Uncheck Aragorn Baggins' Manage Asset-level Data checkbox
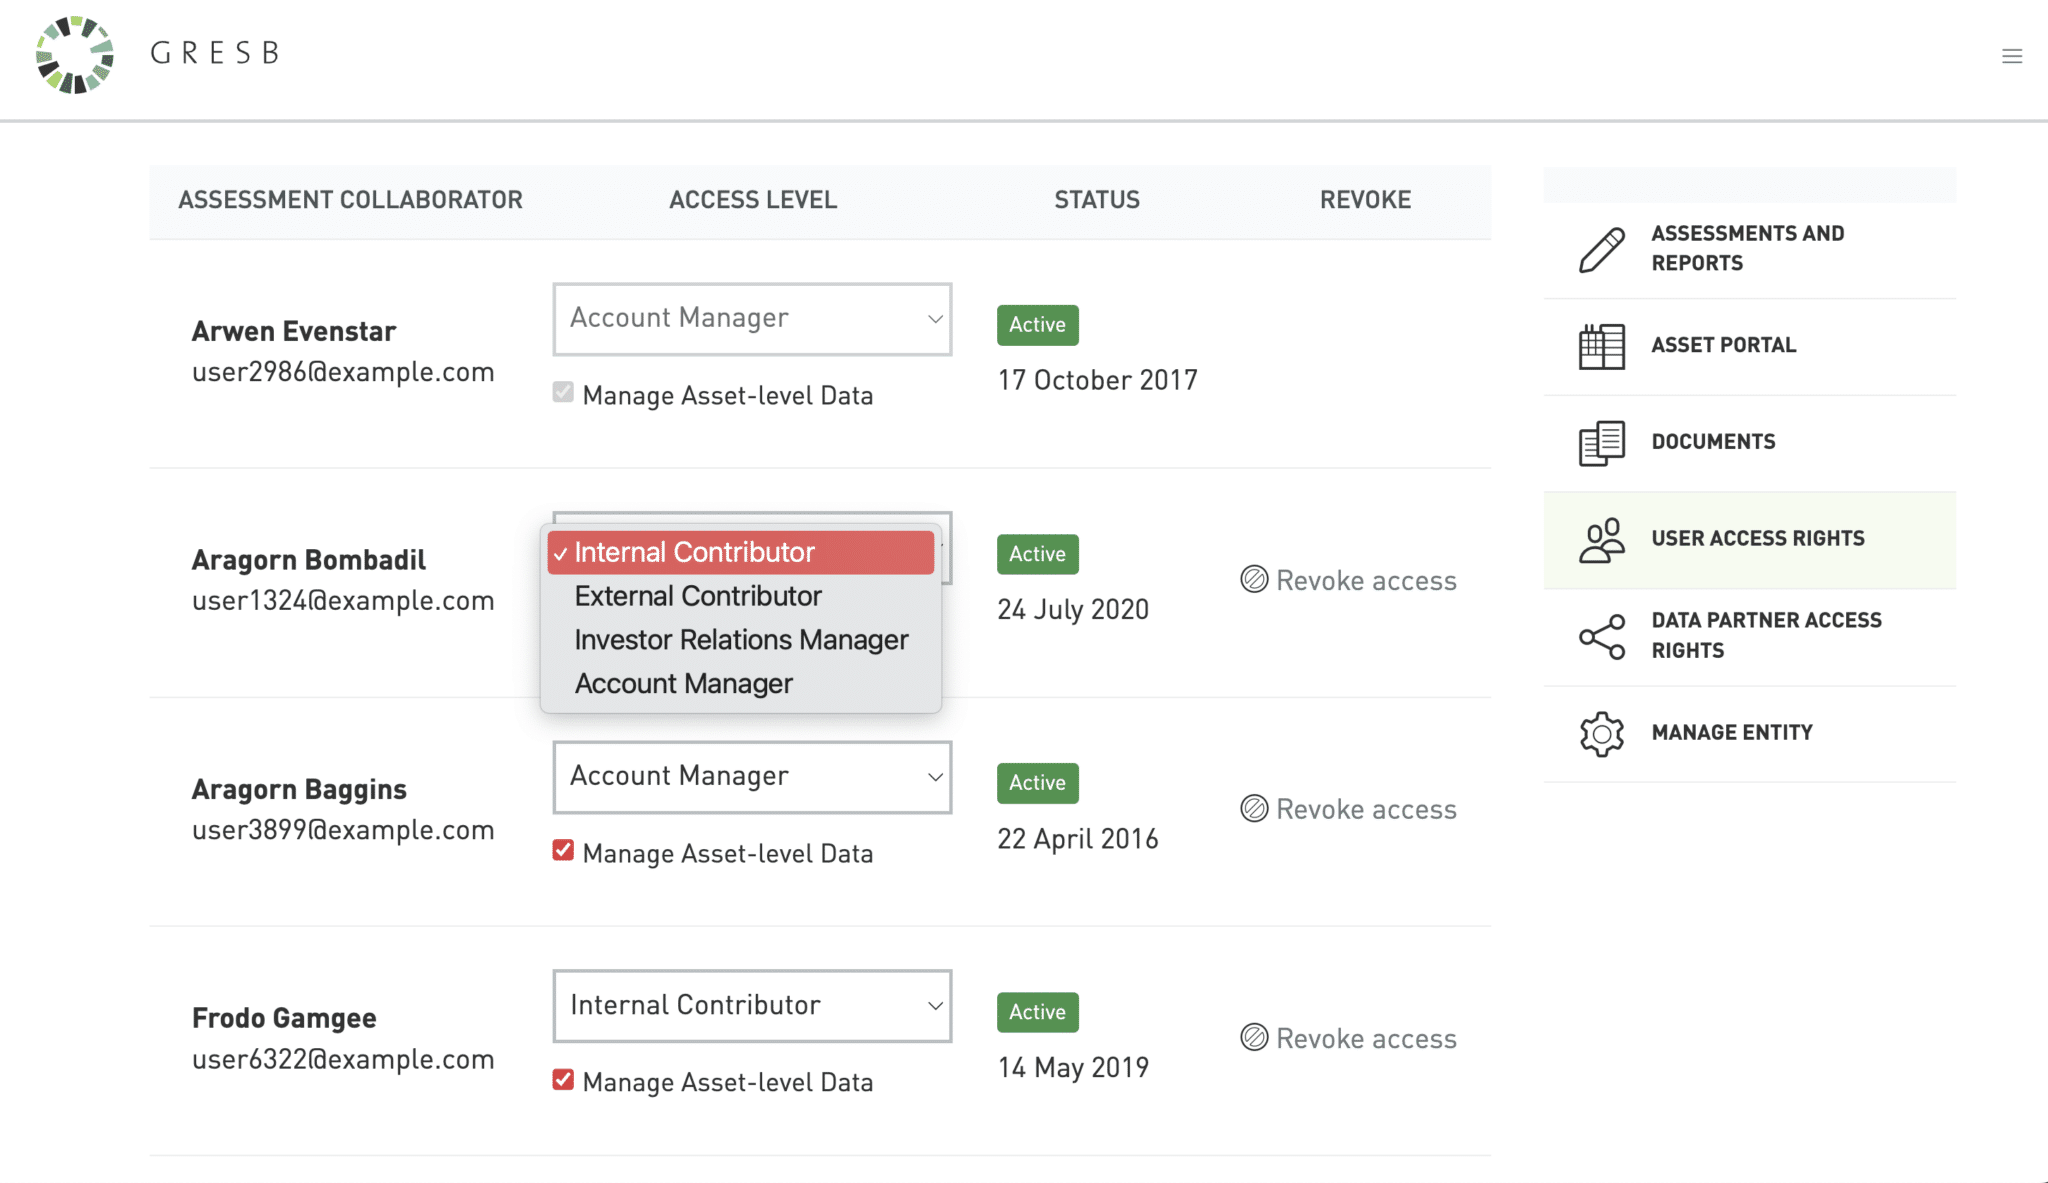Viewport: 2048px width, 1183px height. coord(563,851)
